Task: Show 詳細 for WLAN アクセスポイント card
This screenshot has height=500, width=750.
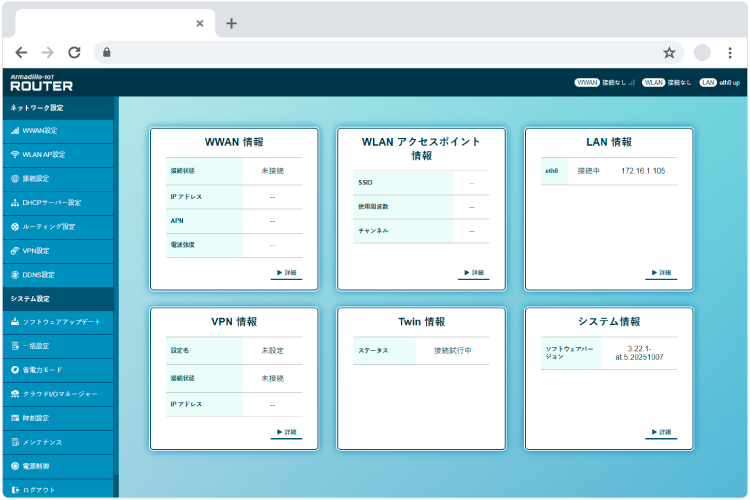Action: tap(473, 273)
